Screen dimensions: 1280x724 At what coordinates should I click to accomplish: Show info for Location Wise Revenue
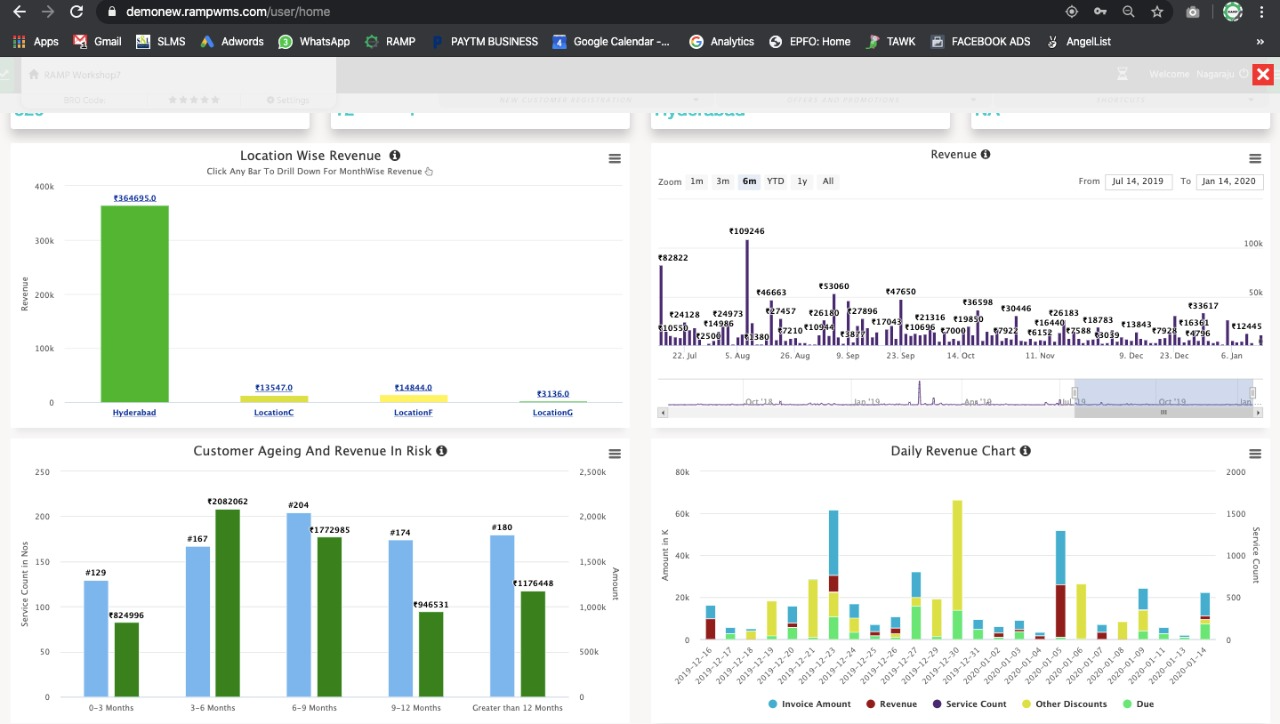(395, 156)
